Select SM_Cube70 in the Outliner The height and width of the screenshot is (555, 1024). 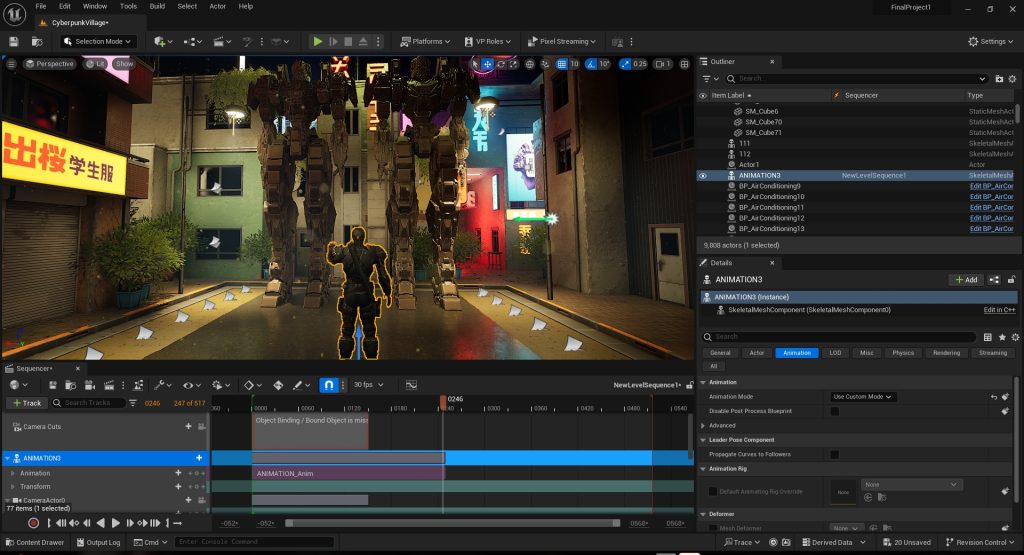[763, 122]
